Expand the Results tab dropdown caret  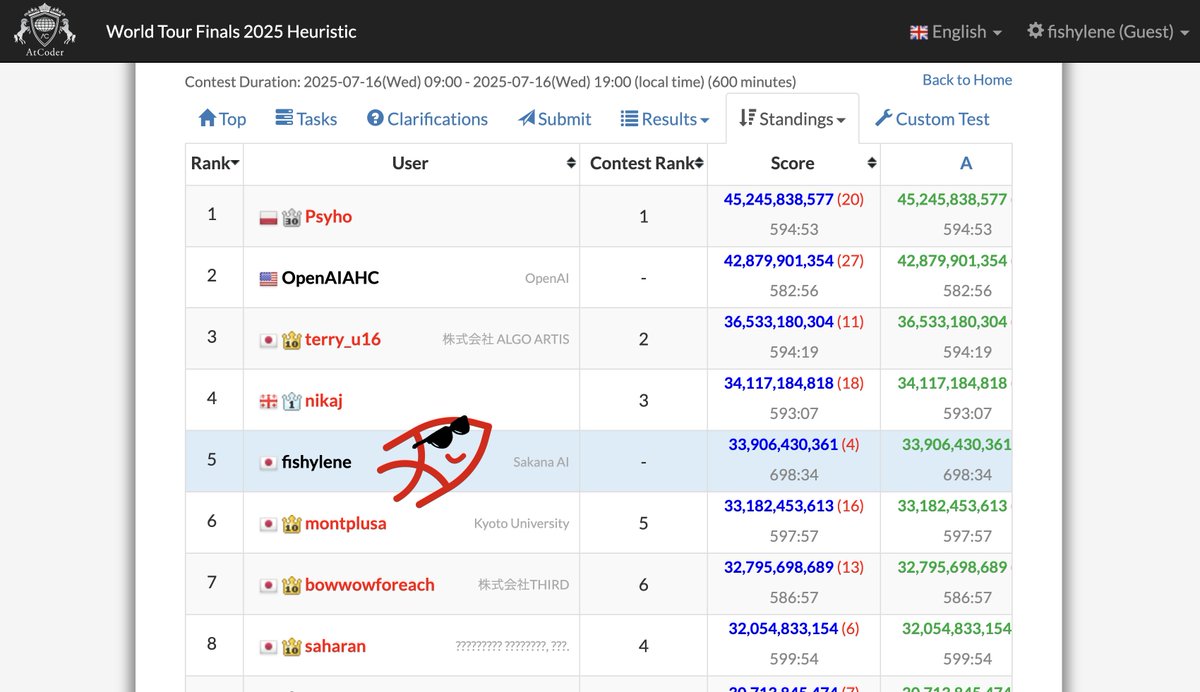coord(705,120)
